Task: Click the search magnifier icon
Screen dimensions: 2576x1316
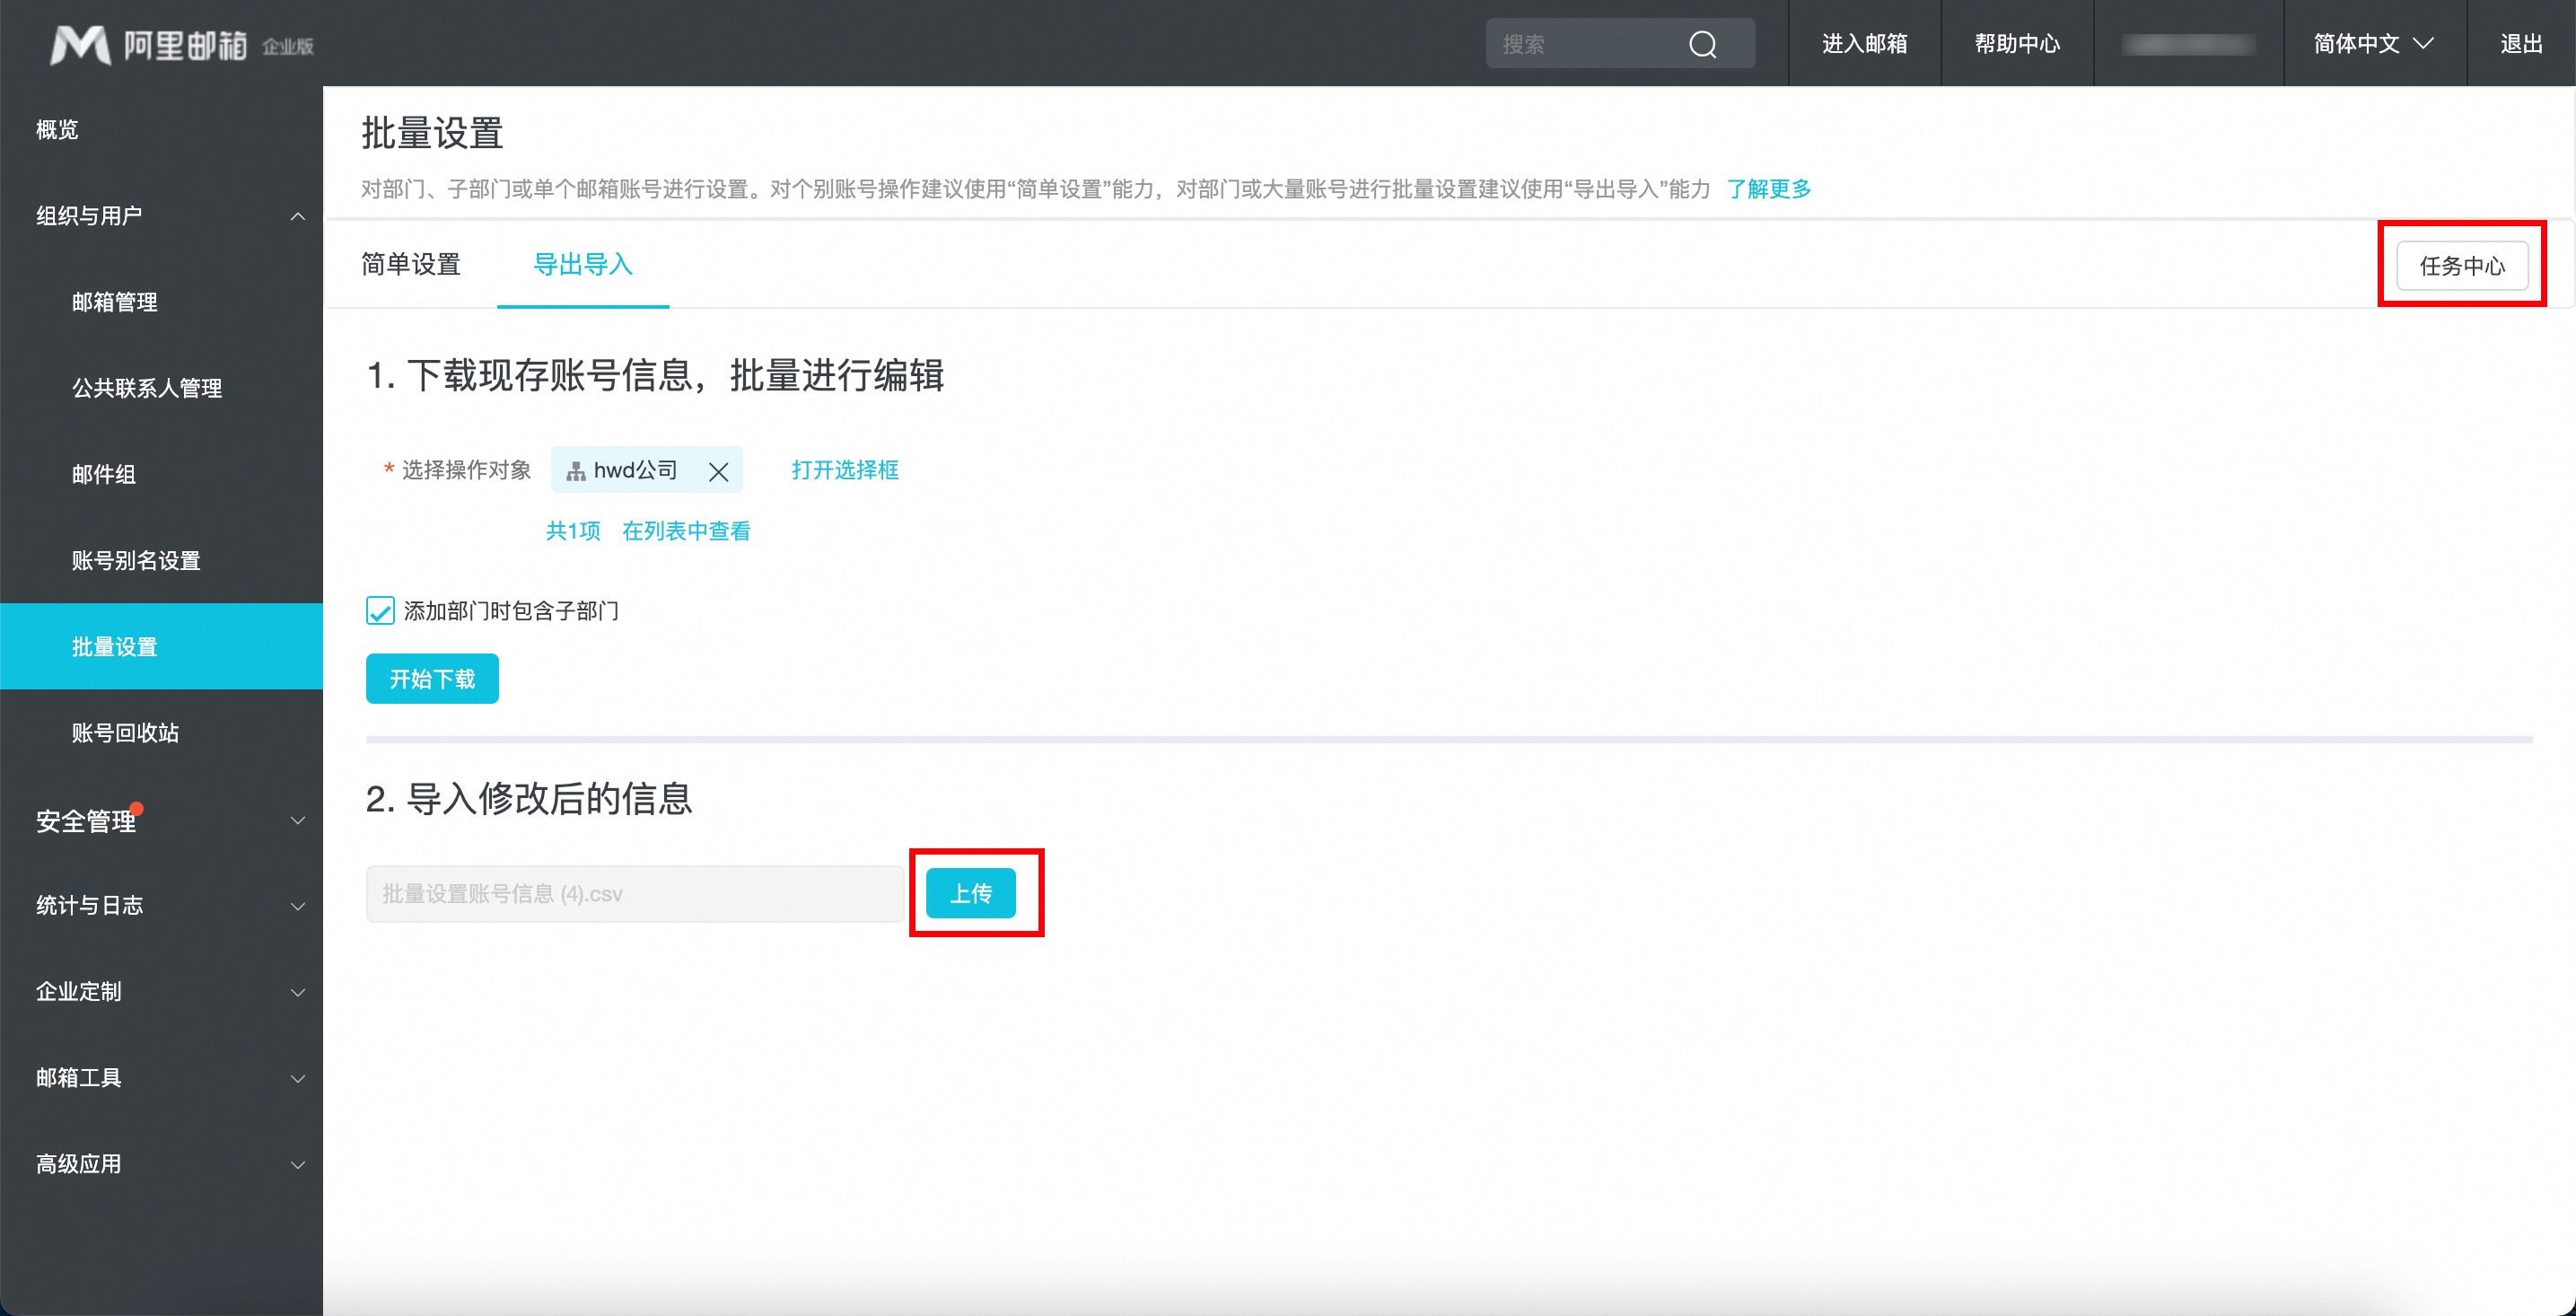Action: [x=1702, y=44]
